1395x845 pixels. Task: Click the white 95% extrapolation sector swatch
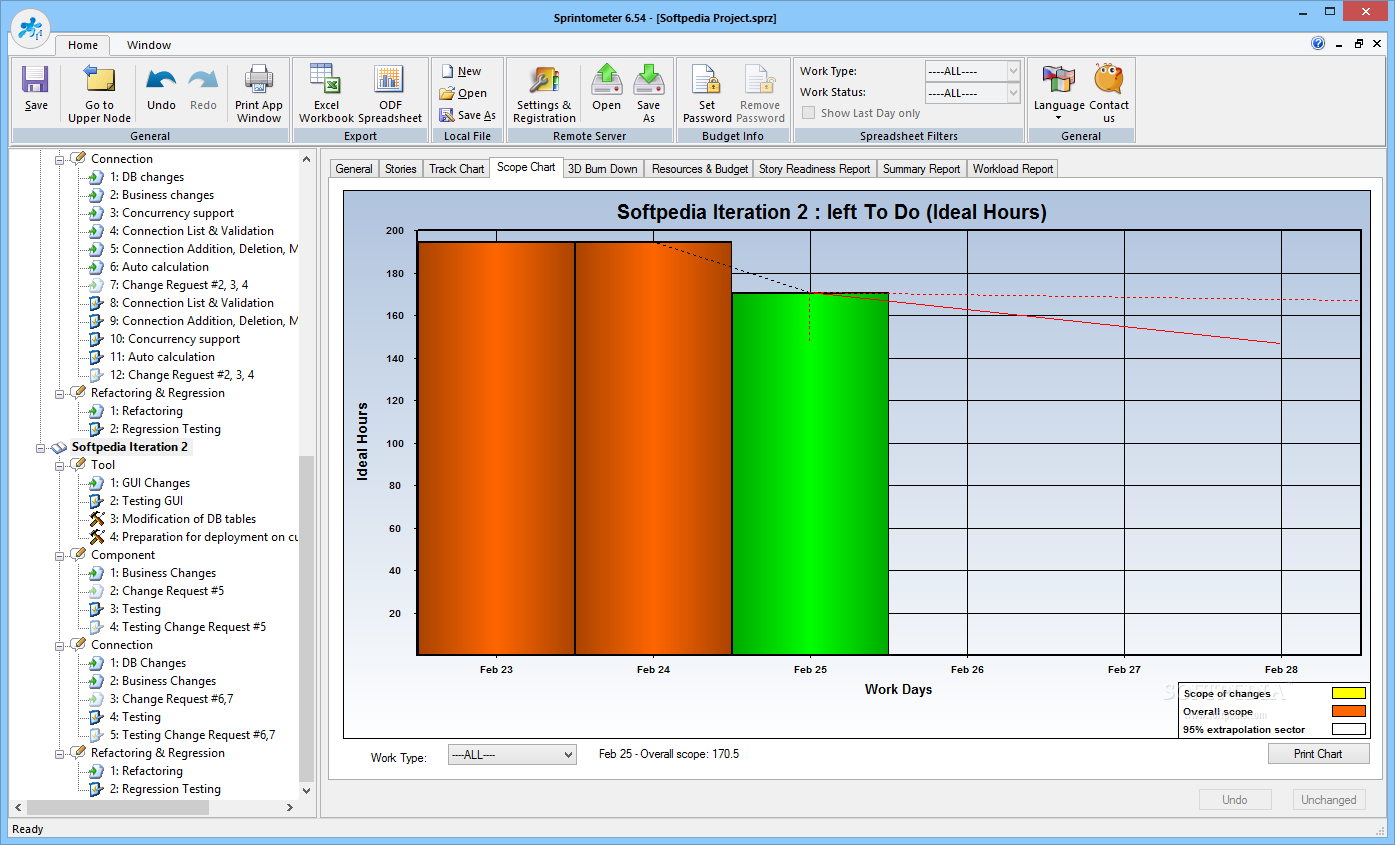click(x=1348, y=729)
